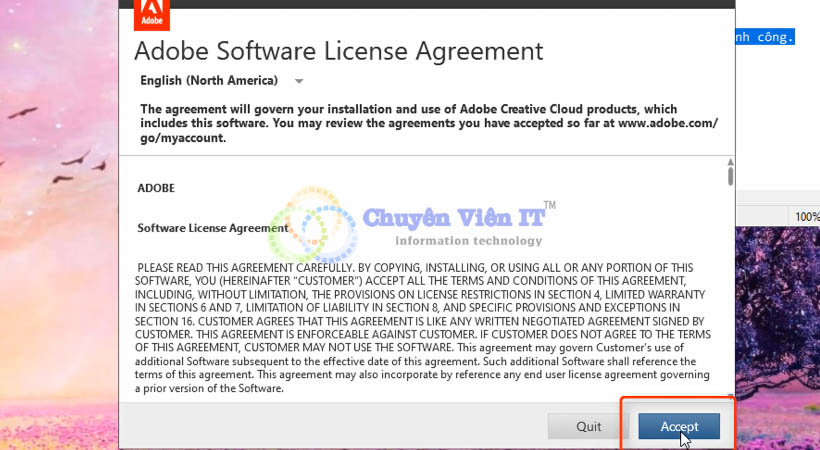The image size is (820, 450).
Task: Select the English (North America) language field
Action: tap(209, 80)
